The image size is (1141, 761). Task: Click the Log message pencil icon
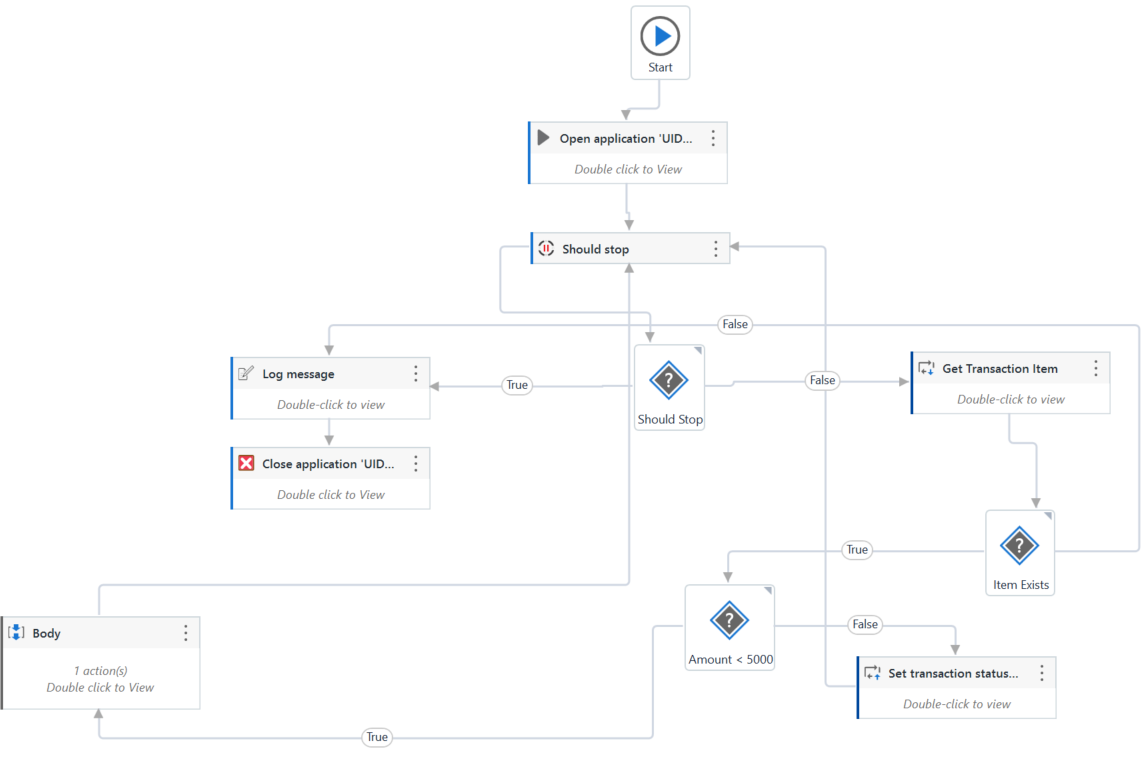246,374
